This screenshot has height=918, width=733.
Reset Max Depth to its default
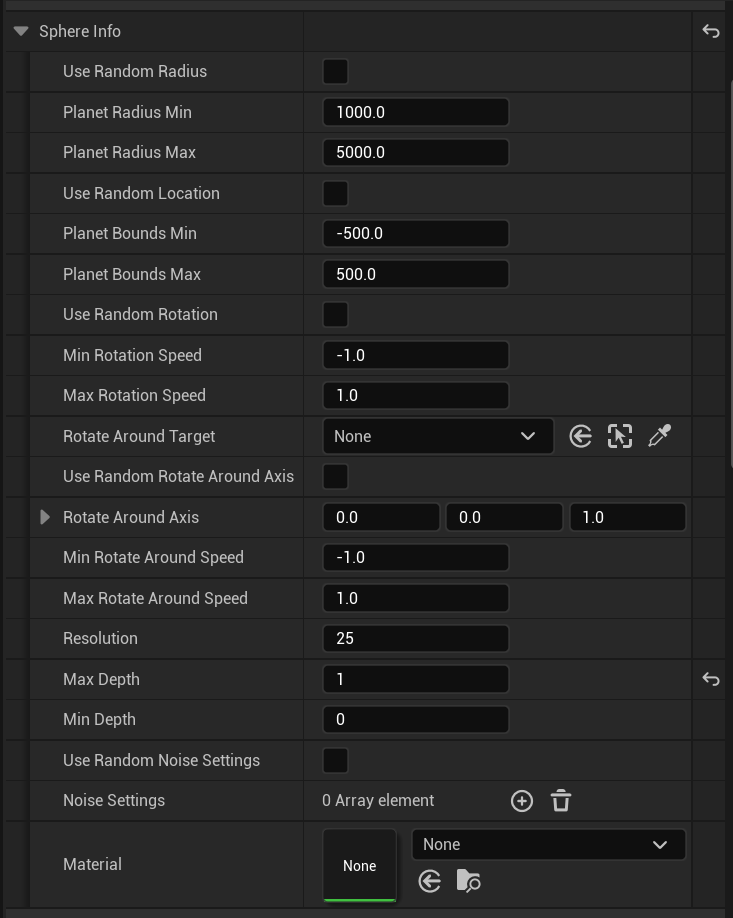tap(710, 679)
